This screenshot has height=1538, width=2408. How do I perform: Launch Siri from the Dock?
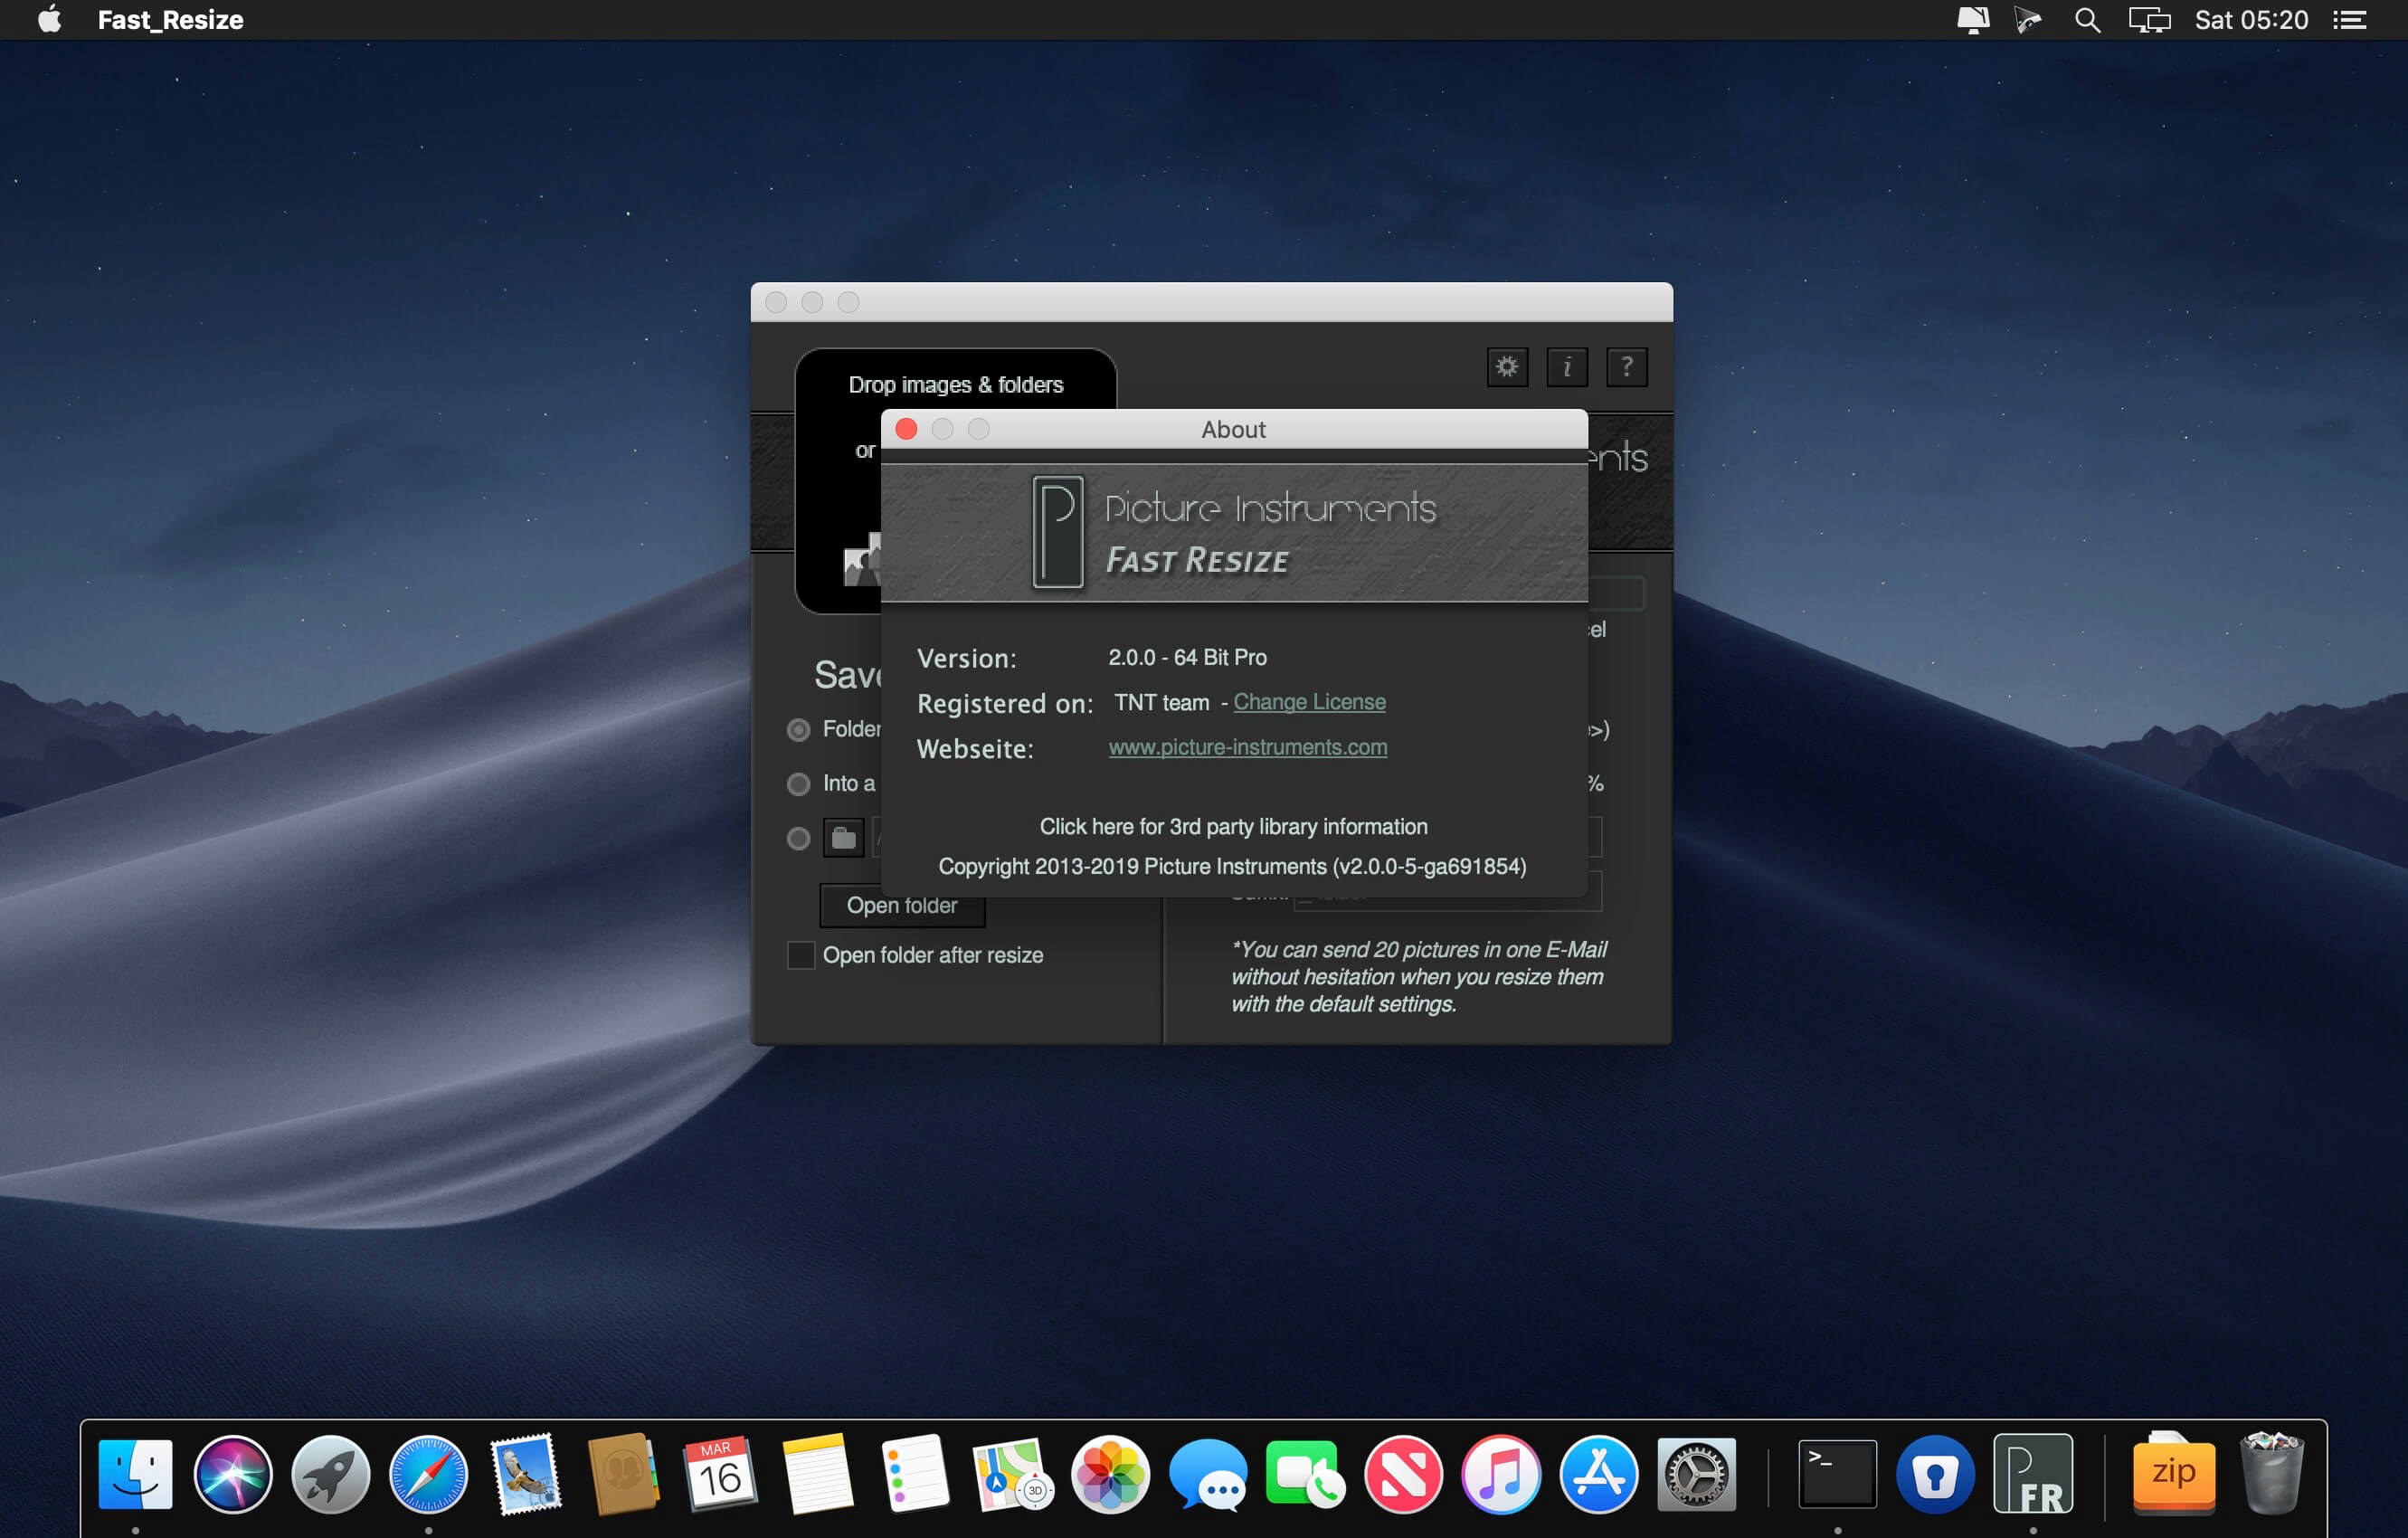pyautogui.click(x=233, y=1474)
